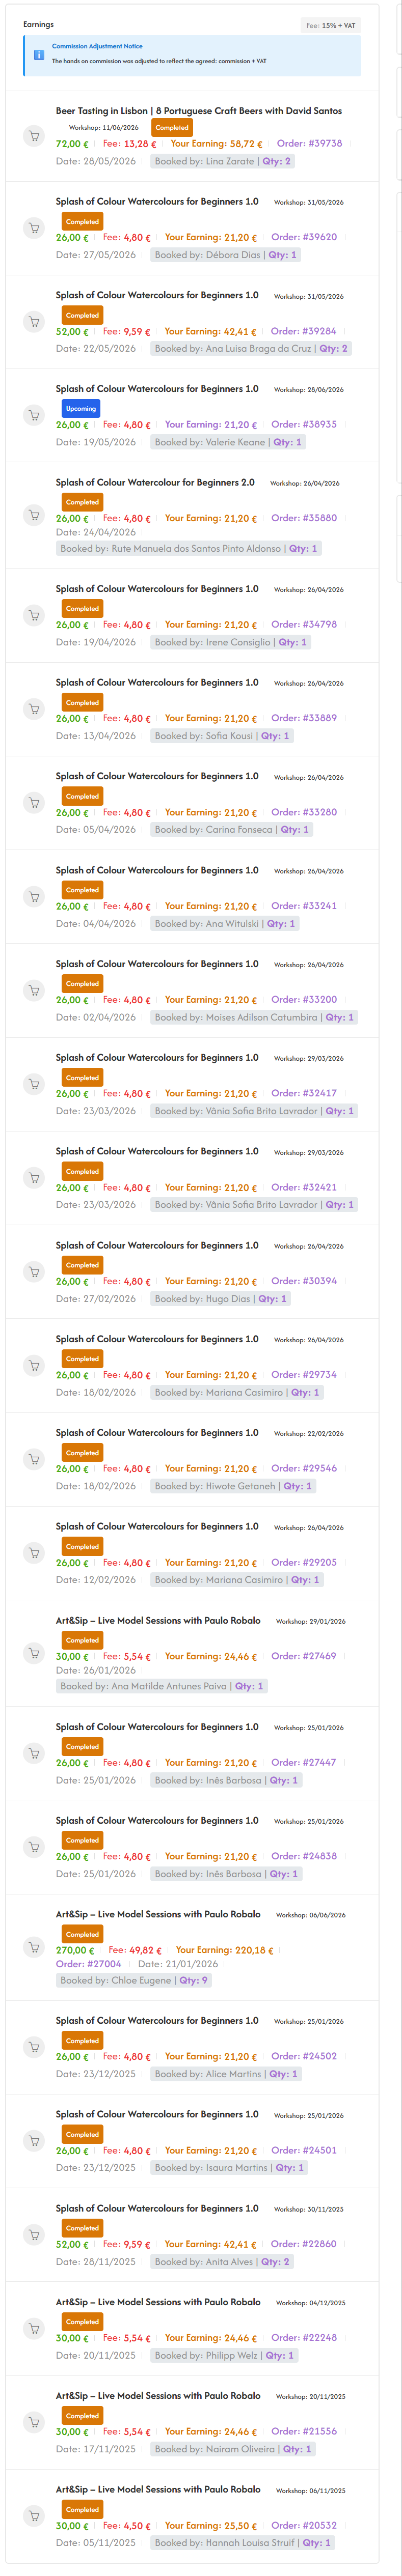The height and width of the screenshot is (2576, 402).
Task: Click the cart icon for order #39284
Action: point(34,322)
